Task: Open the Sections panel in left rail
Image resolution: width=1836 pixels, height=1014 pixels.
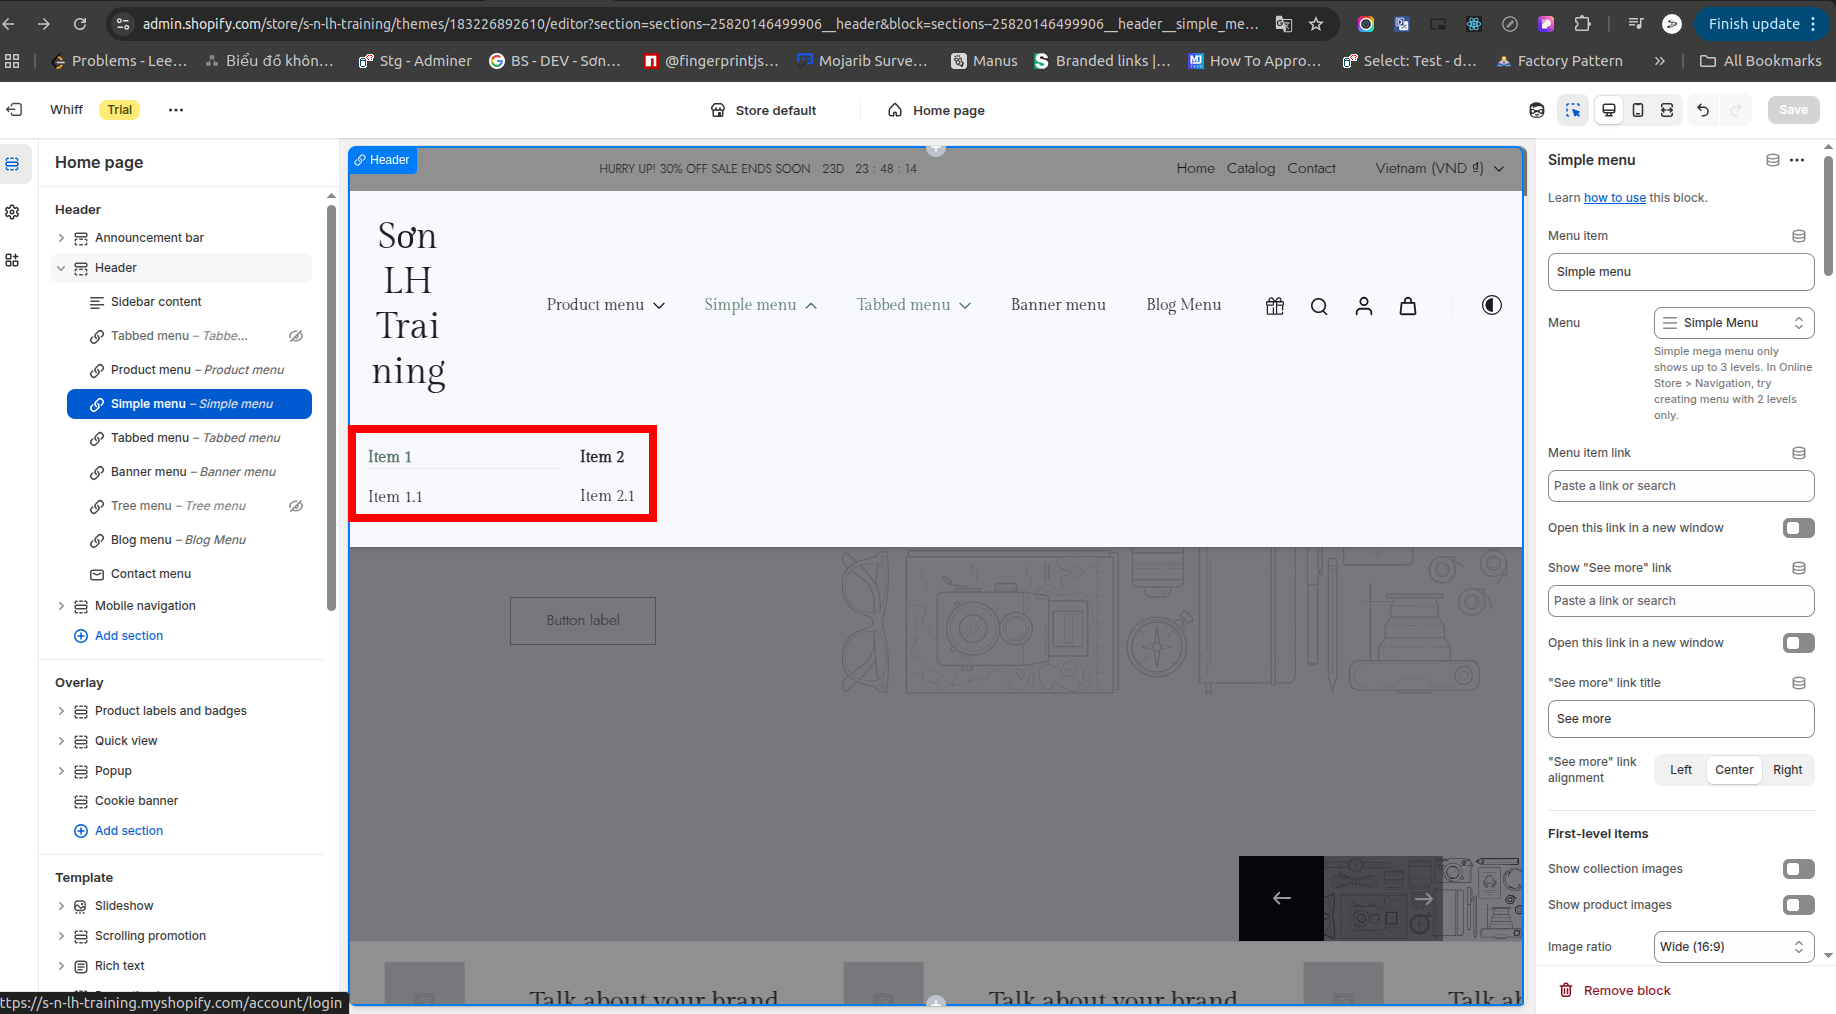Action: [12, 164]
